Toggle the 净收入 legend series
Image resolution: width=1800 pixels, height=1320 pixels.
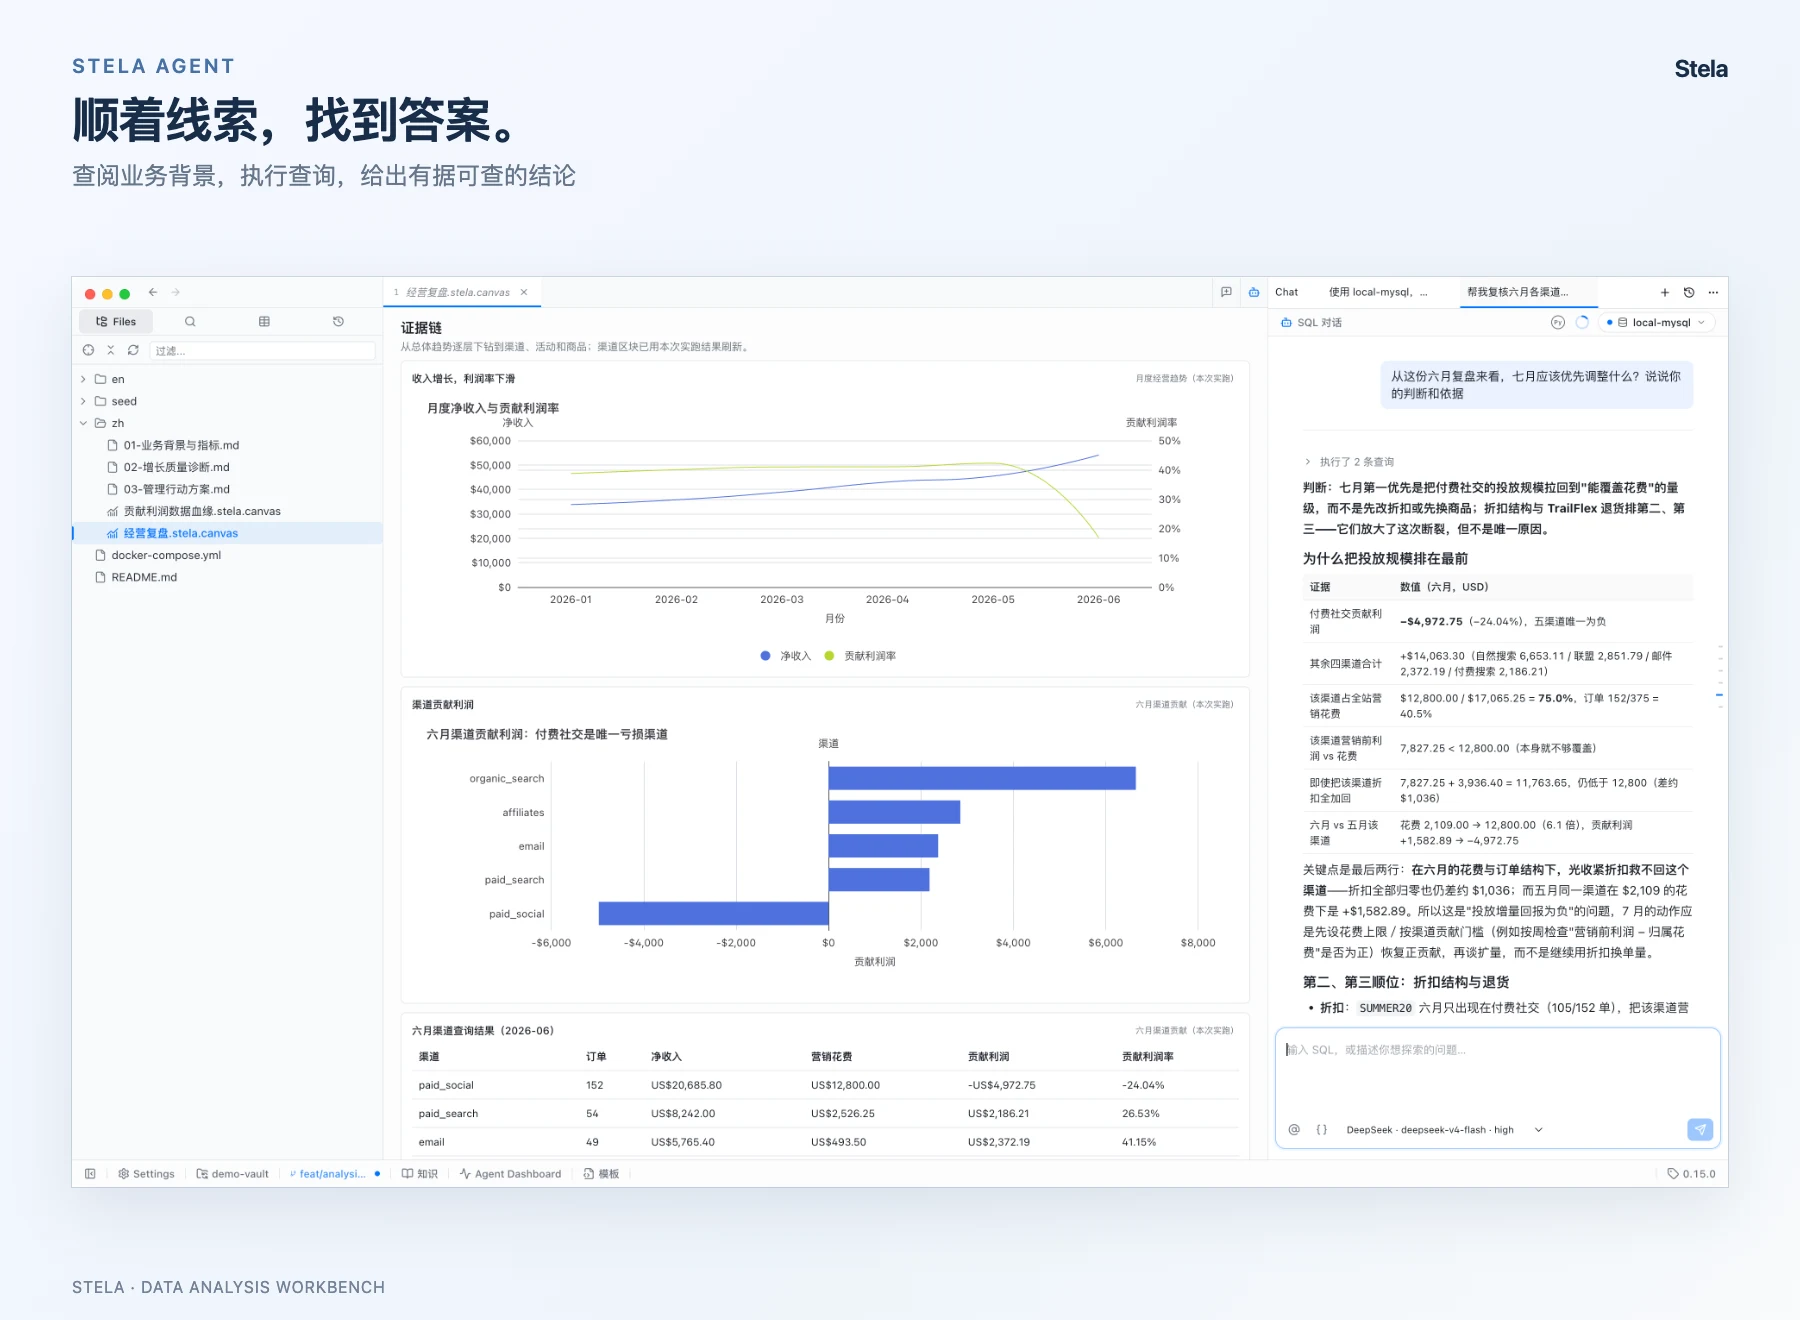[x=786, y=656]
